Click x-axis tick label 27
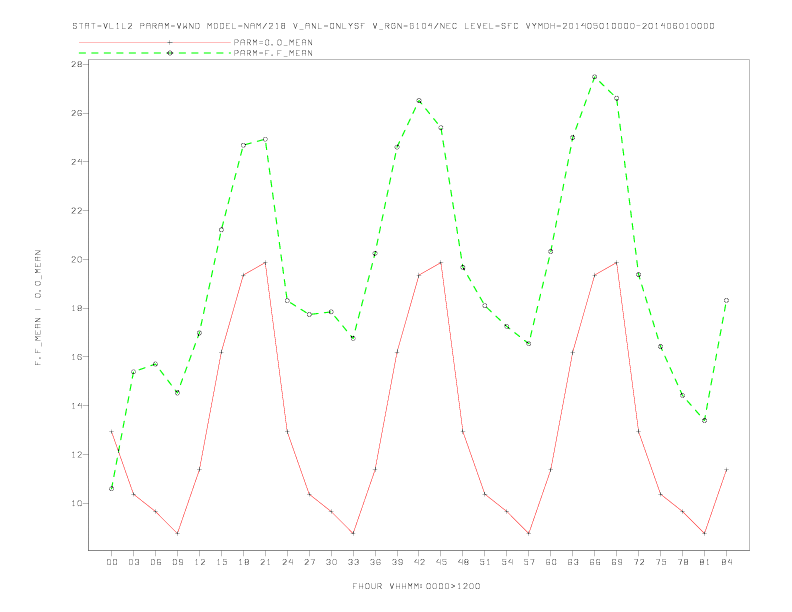 [x=309, y=562]
